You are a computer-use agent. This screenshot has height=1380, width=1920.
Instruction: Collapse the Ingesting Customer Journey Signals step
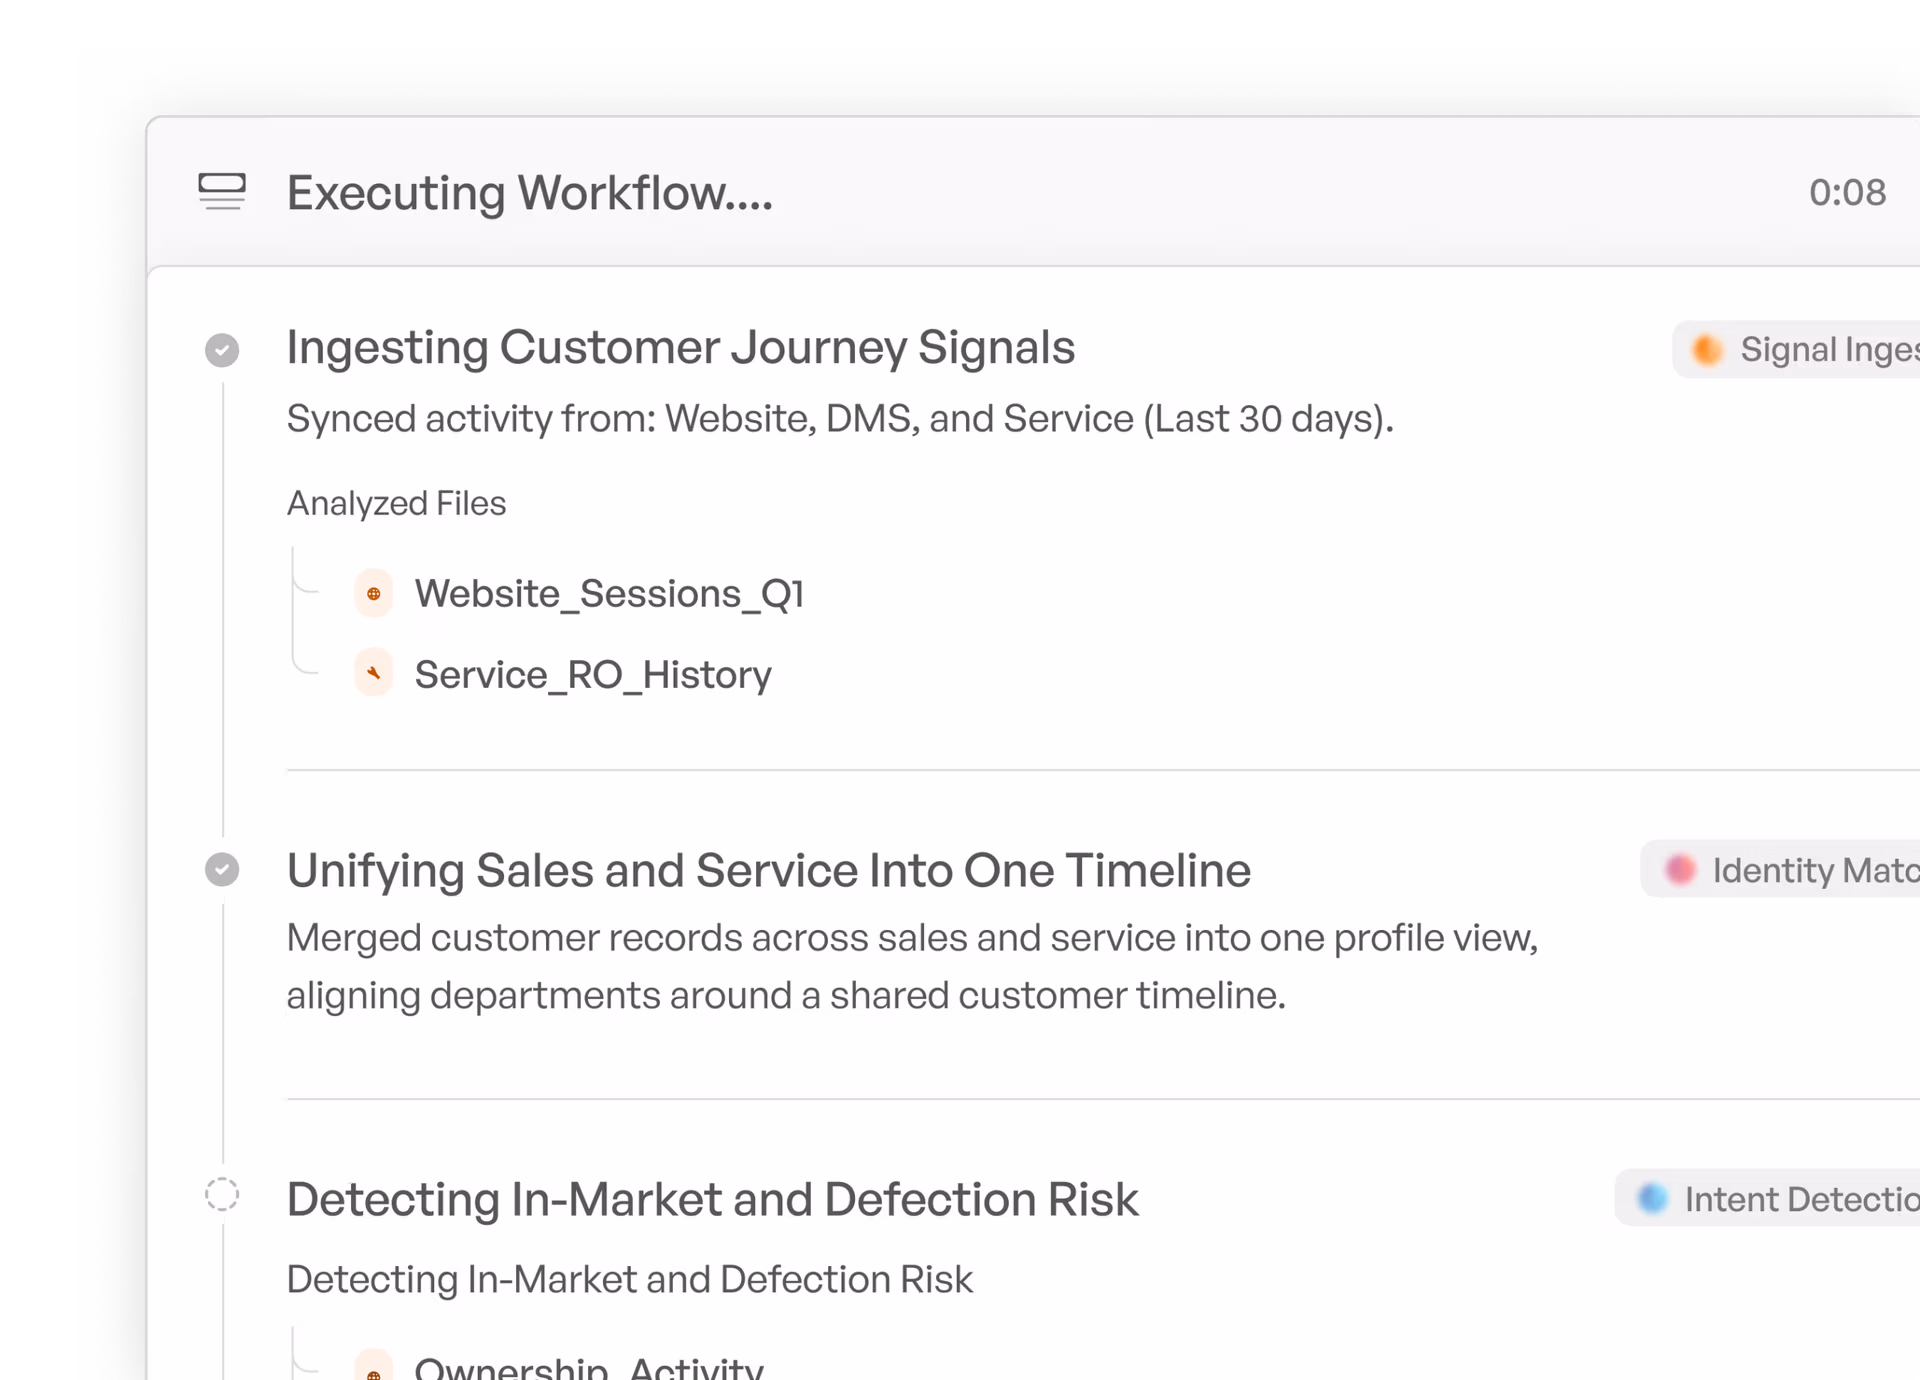[x=681, y=347]
